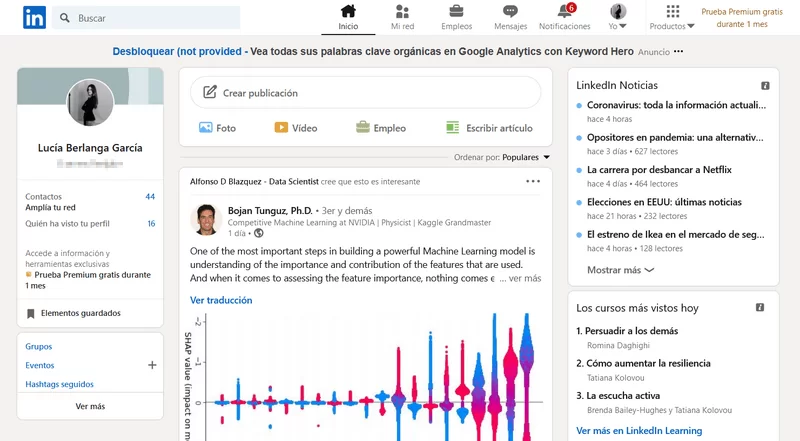Go to the LinkedIn home logo
Viewport: 800px width, 441px height.
(x=34, y=18)
